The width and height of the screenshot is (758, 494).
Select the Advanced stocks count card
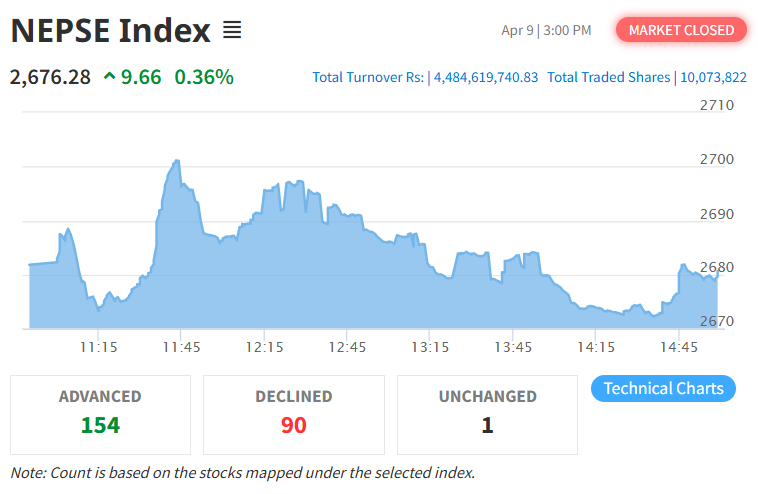click(x=100, y=414)
